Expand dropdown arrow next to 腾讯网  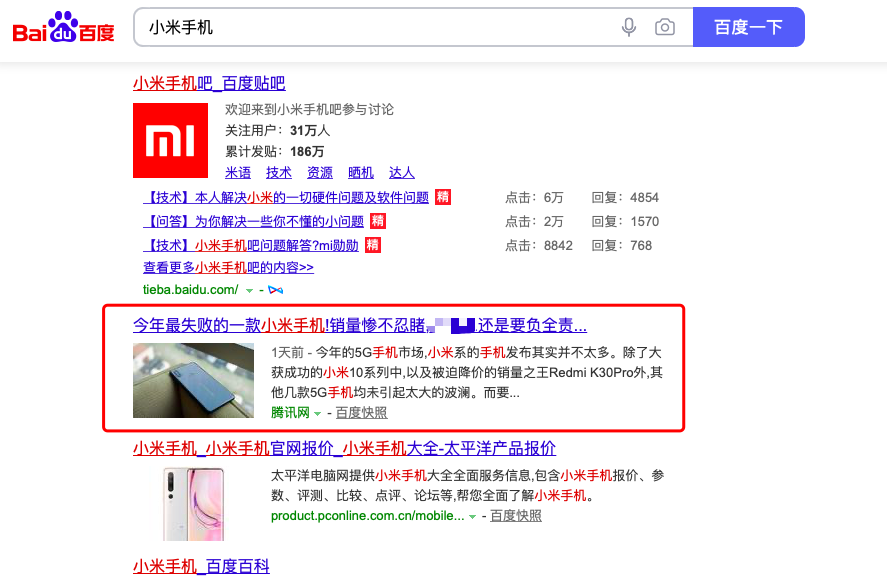pyautogui.click(x=317, y=414)
